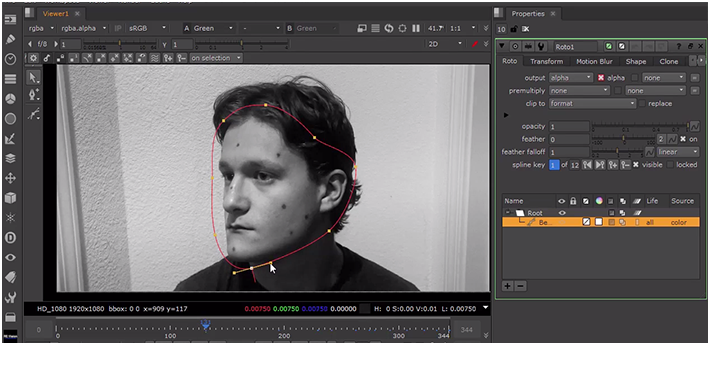Choose the Bezier points tool below the Select tool
Viewport: 710px width, 366px height.
pos(33,95)
